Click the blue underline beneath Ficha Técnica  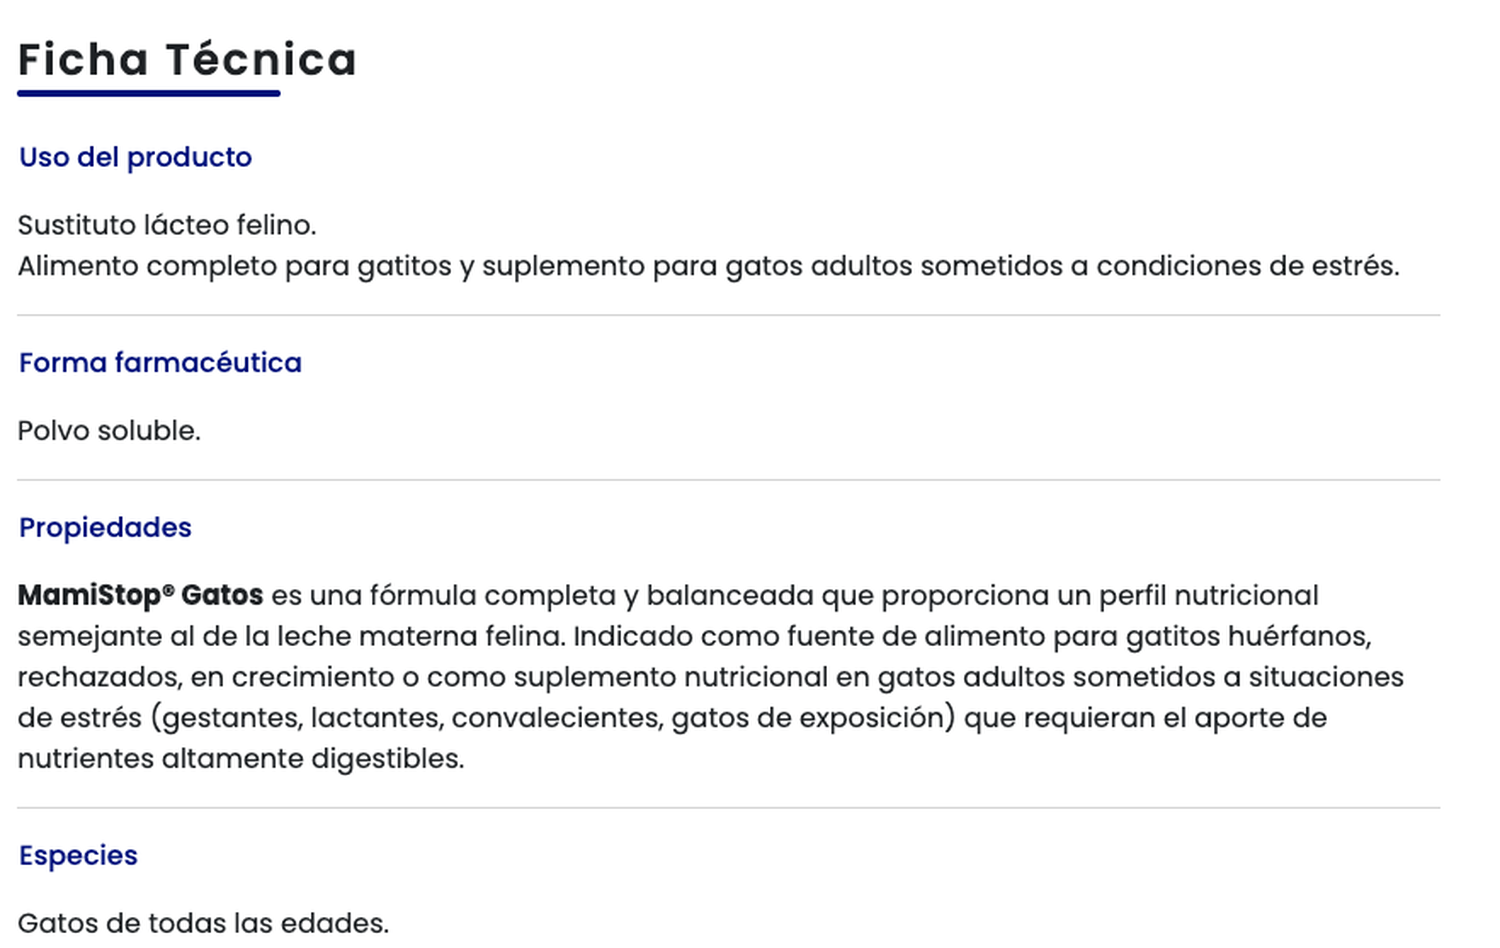click(x=148, y=94)
